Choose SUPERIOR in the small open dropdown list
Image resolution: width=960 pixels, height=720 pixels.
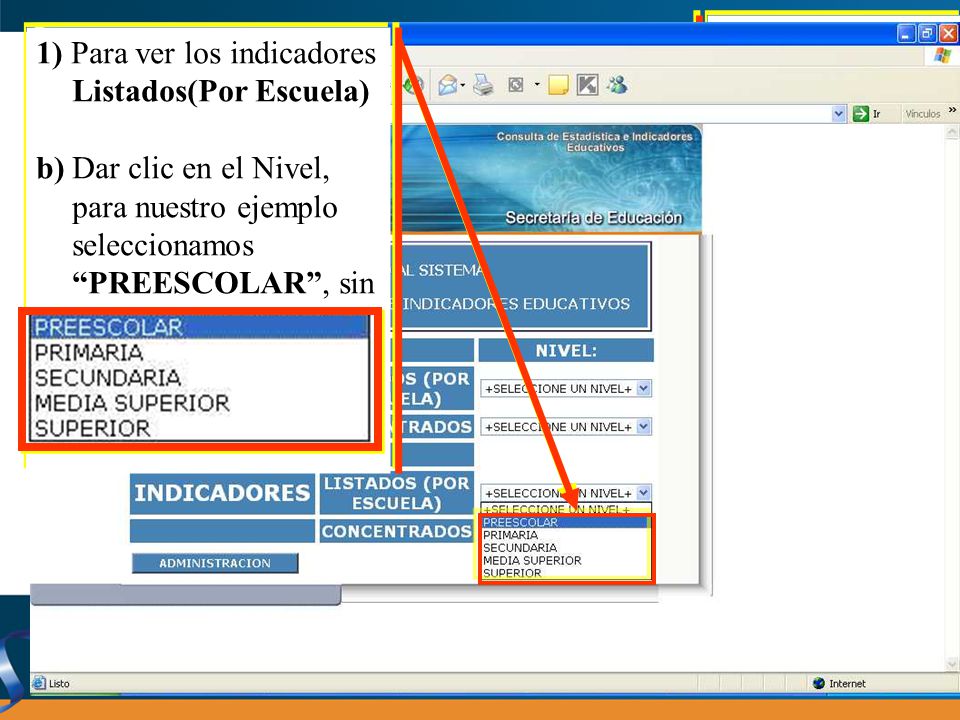click(564, 573)
